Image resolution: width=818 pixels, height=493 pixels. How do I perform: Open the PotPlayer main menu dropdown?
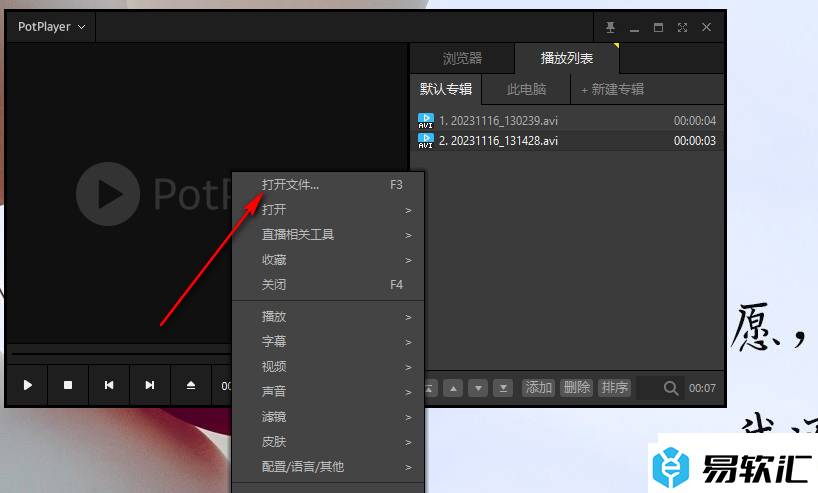[51, 27]
